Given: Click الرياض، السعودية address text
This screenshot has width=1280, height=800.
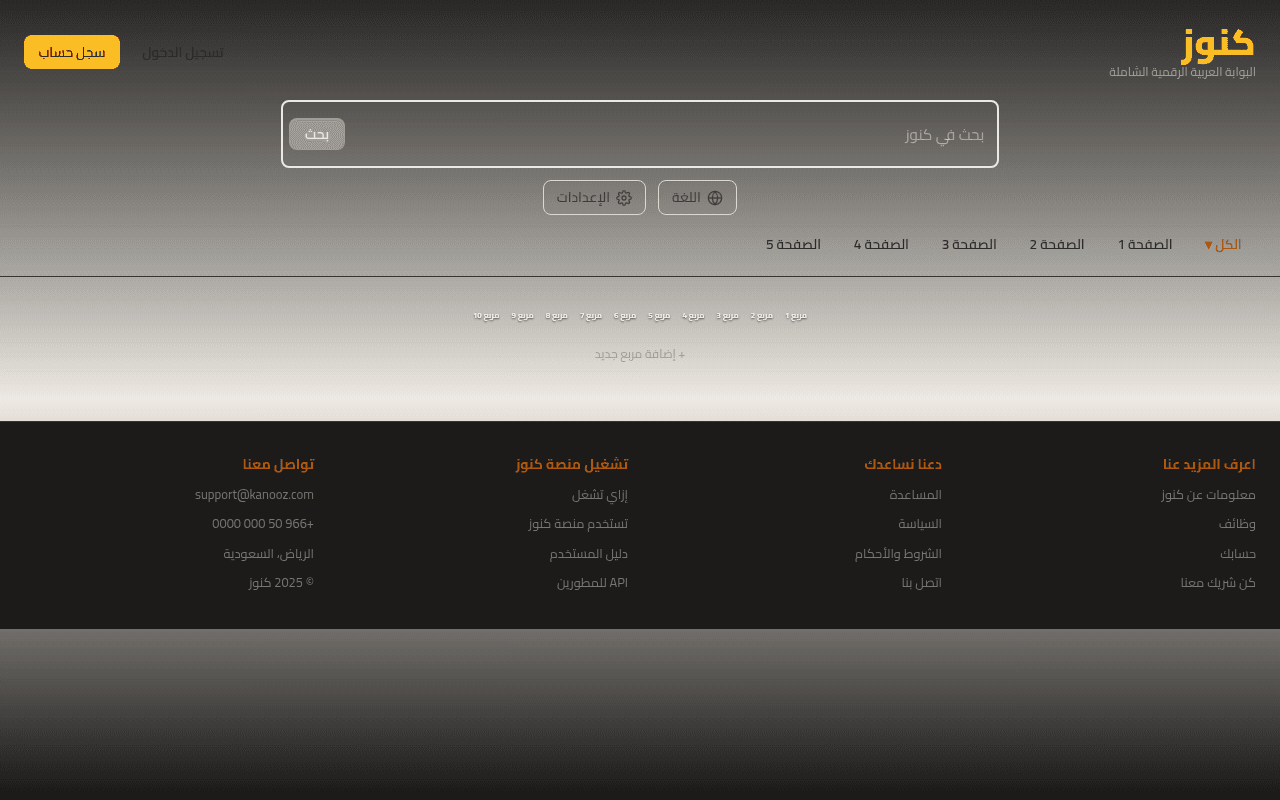Looking at the screenshot, I should 268,554.
